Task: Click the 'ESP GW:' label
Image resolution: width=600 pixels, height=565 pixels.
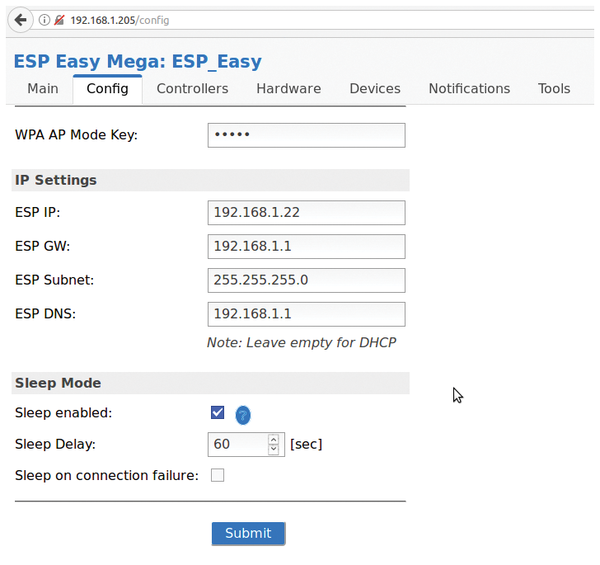Action: pos(42,246)
